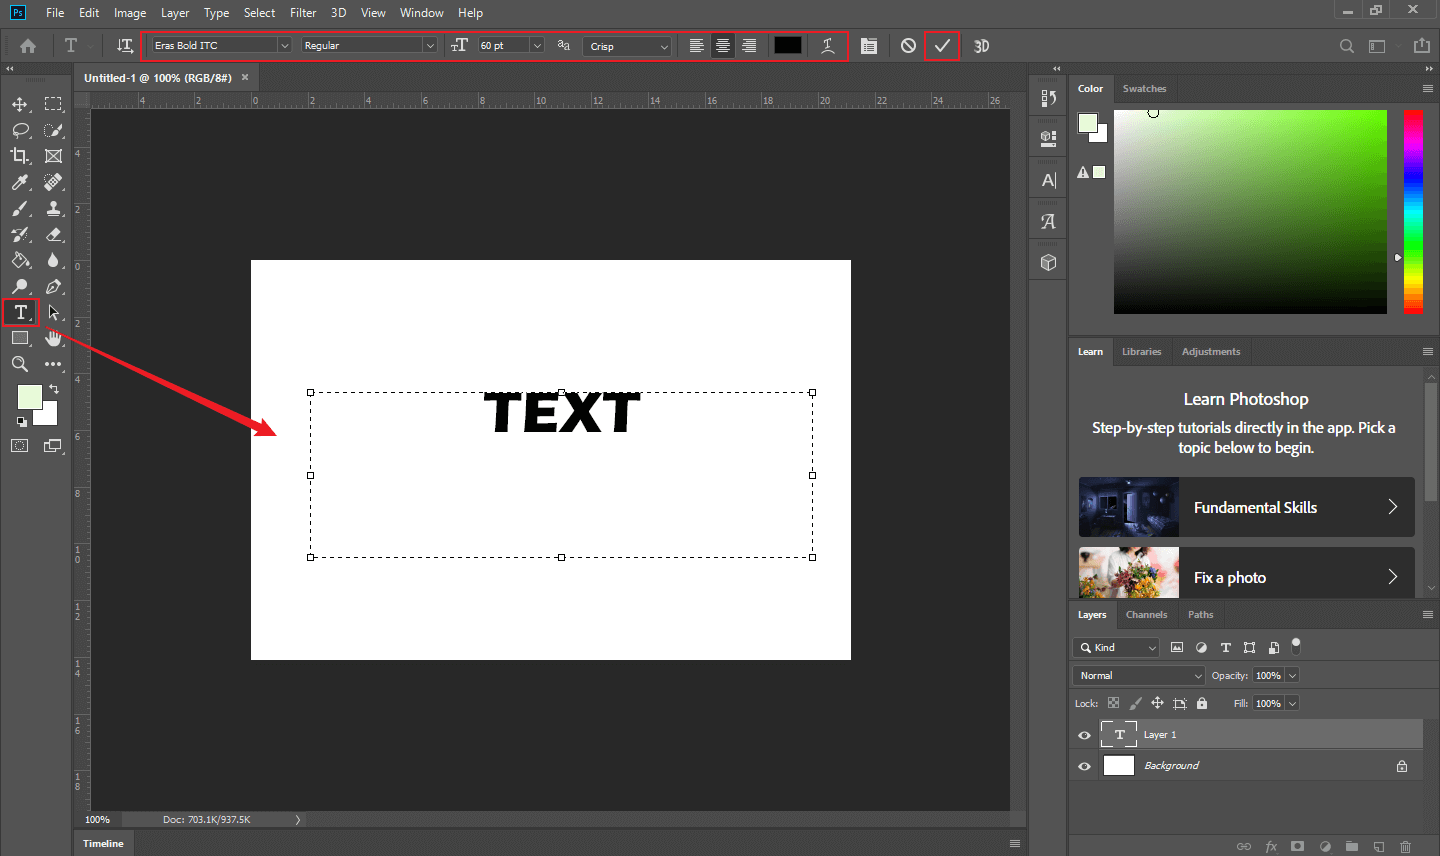The height and width of the screenshot is (856, 1440).
Task: Select the Crop tool
Action: click(19, 155)
